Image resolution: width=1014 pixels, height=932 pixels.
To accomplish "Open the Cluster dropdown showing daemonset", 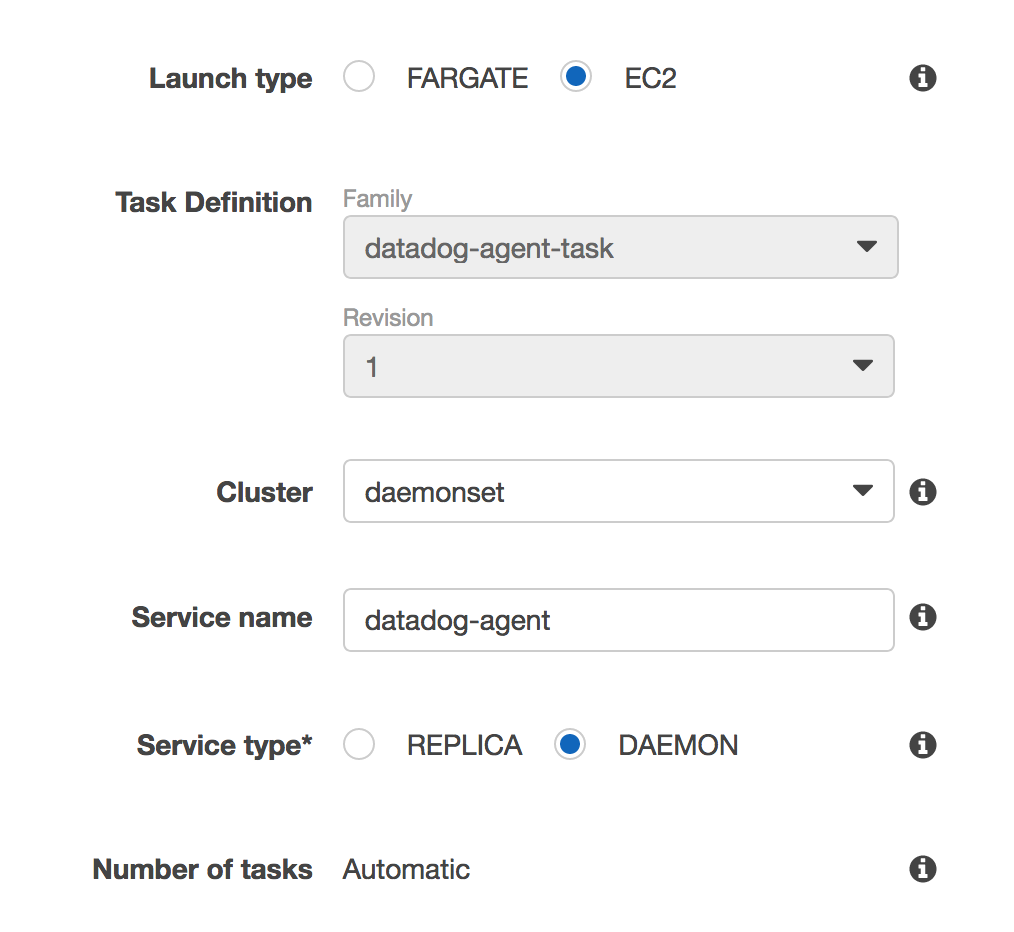I will [x=618, y=491].
